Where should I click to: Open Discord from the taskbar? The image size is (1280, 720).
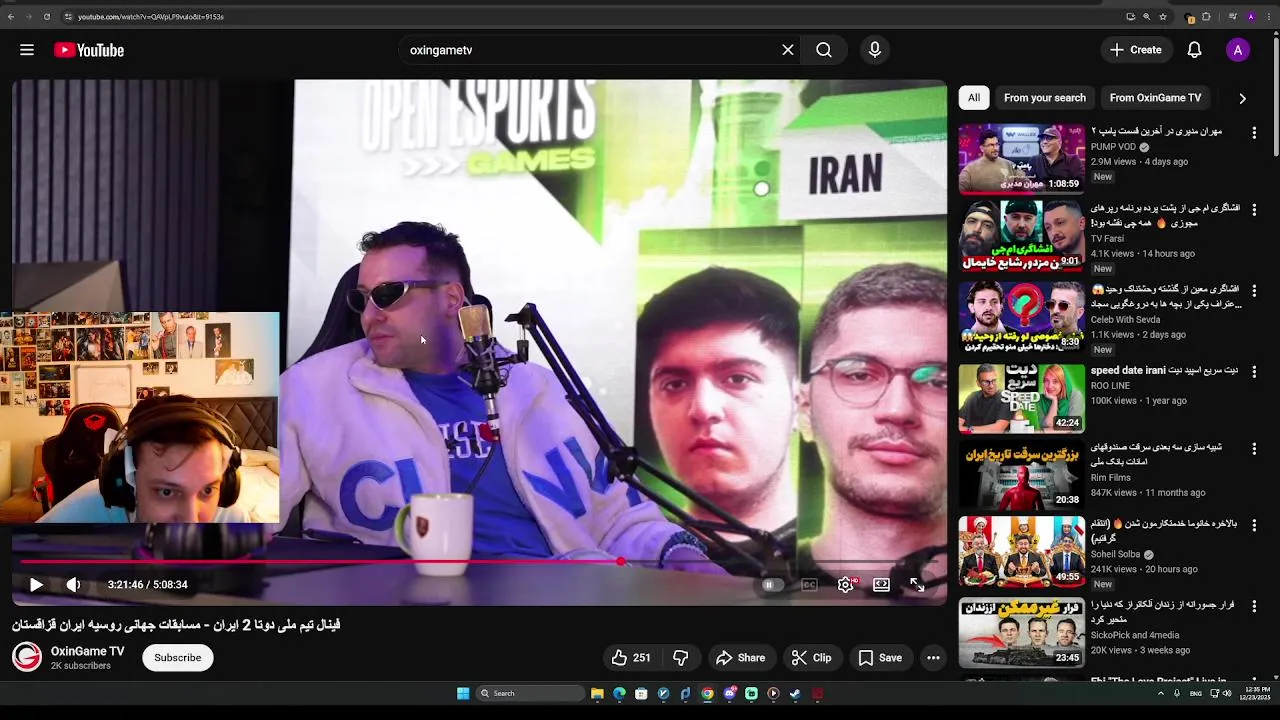click(729, 693)
